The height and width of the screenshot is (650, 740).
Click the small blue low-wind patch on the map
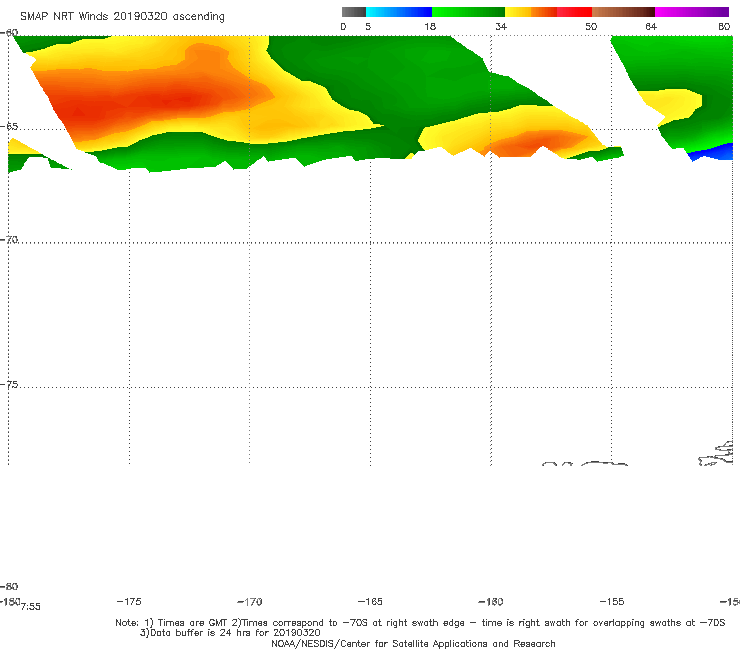pos(713,152)
